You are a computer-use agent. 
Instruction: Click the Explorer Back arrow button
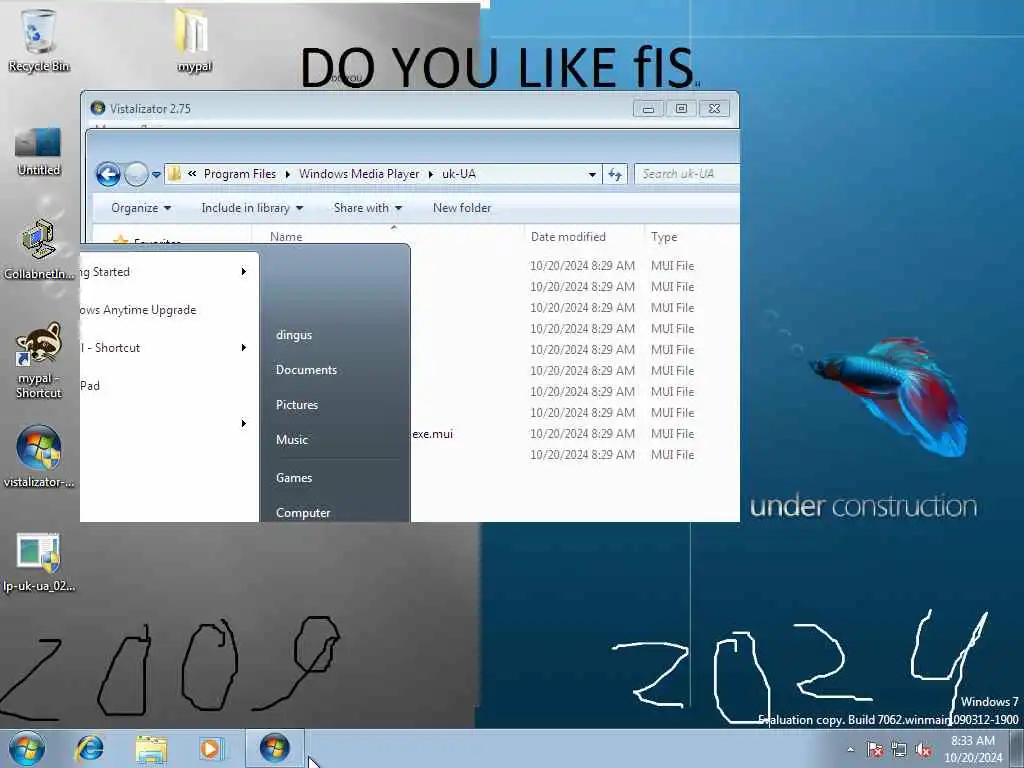pos(108,174)
